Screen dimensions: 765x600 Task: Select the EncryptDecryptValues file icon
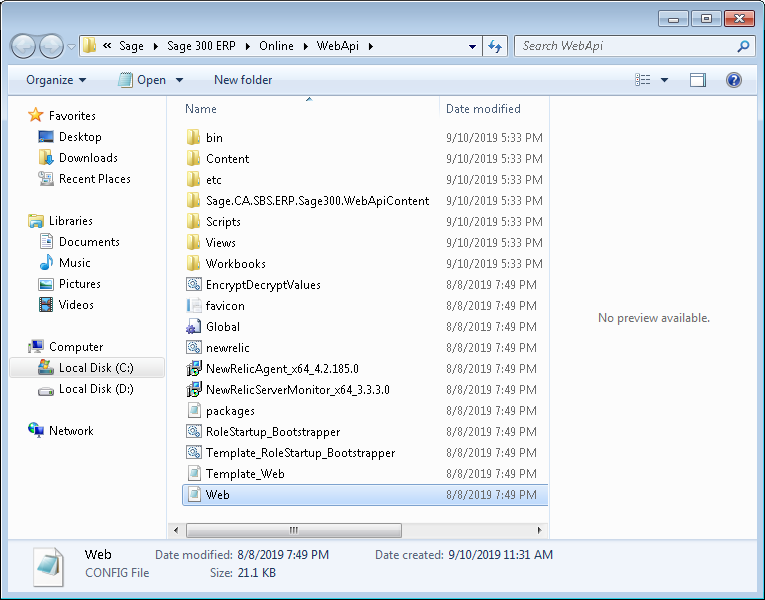194,284
